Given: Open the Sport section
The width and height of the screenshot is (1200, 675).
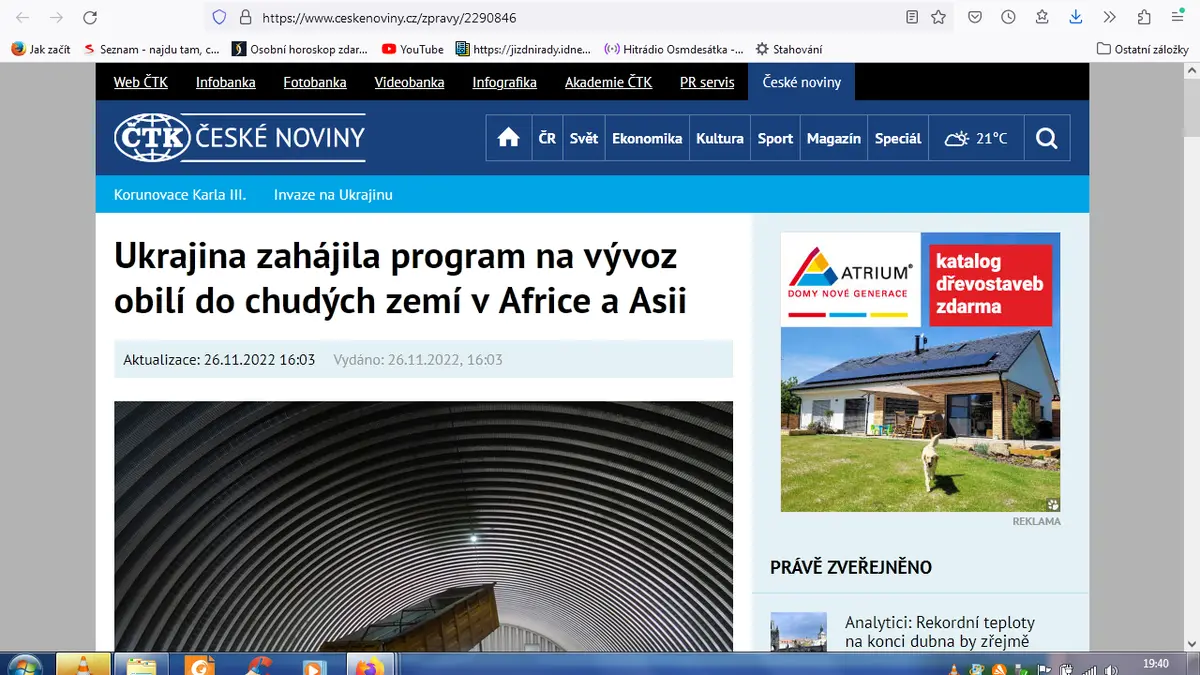Looking at the screenshot, I should 775,138.
